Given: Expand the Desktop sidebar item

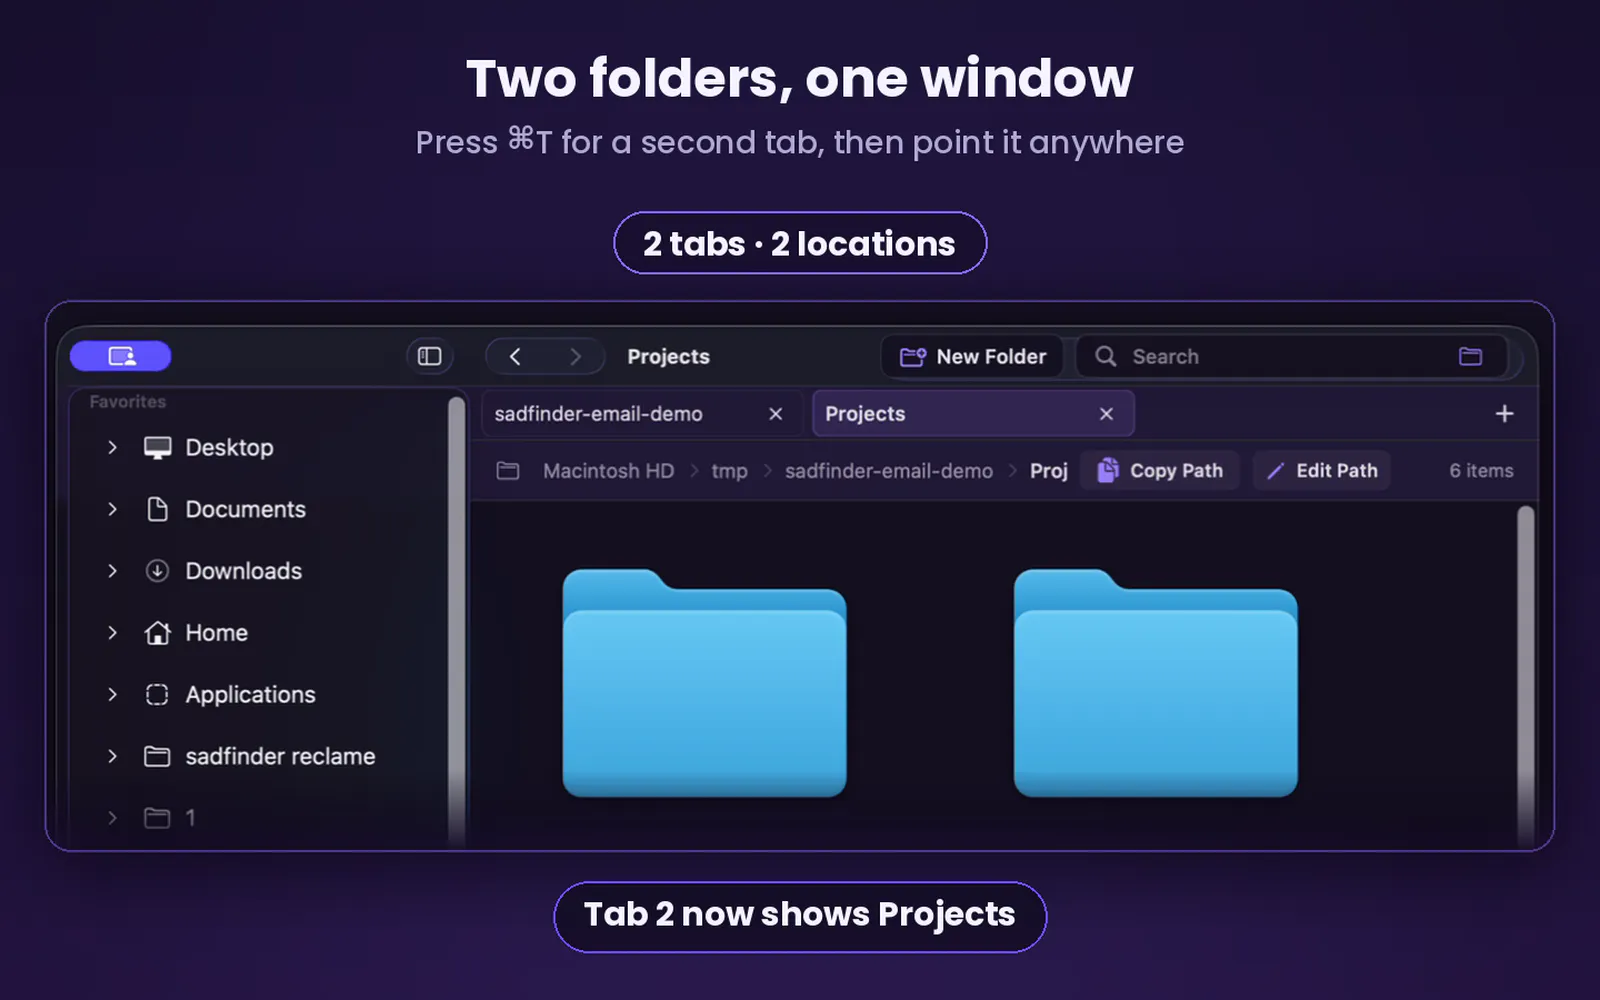Looking at the screenshot, I should [112, 447].
